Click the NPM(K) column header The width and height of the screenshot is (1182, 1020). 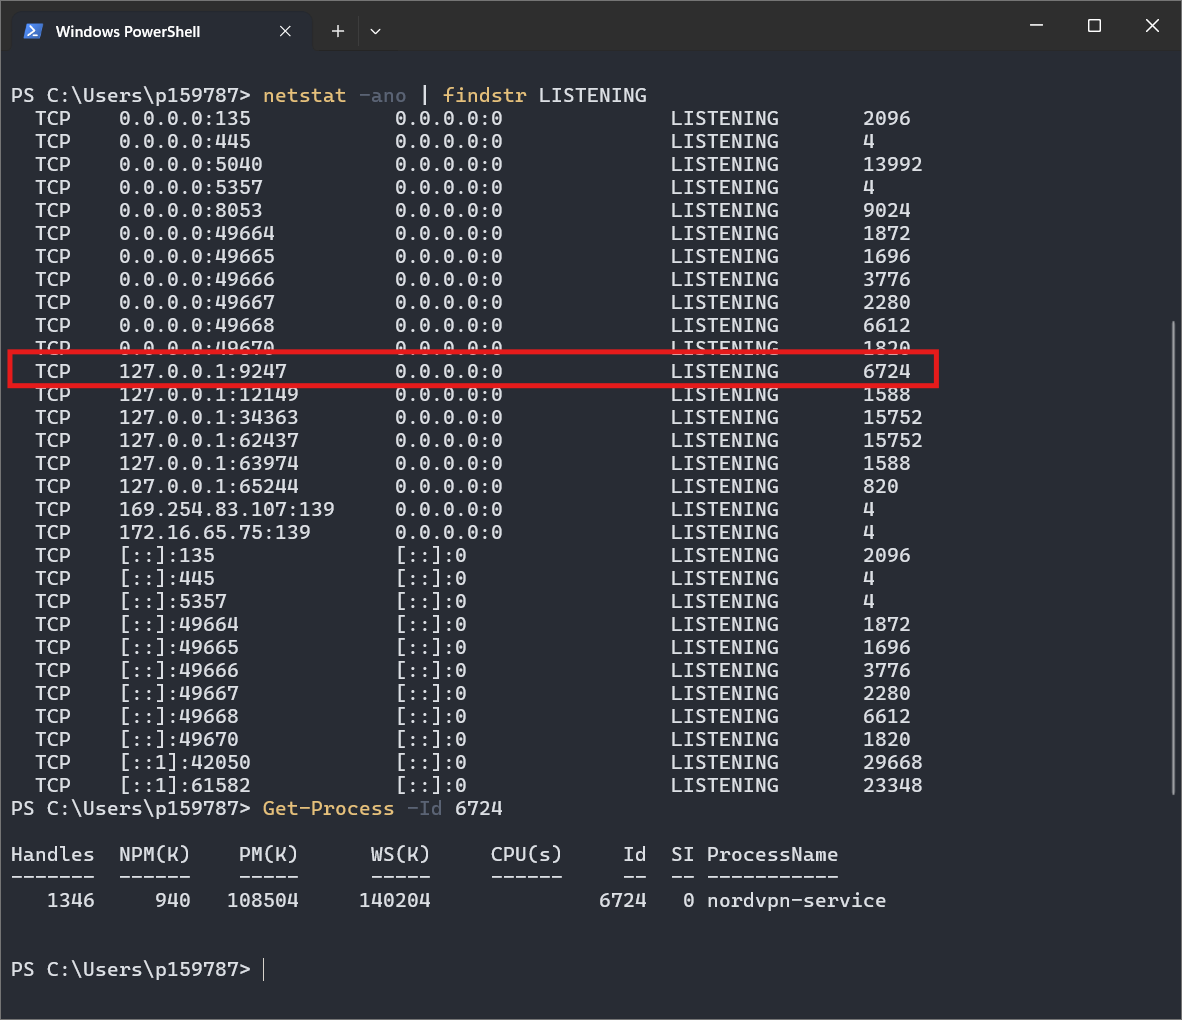point(155,855)
